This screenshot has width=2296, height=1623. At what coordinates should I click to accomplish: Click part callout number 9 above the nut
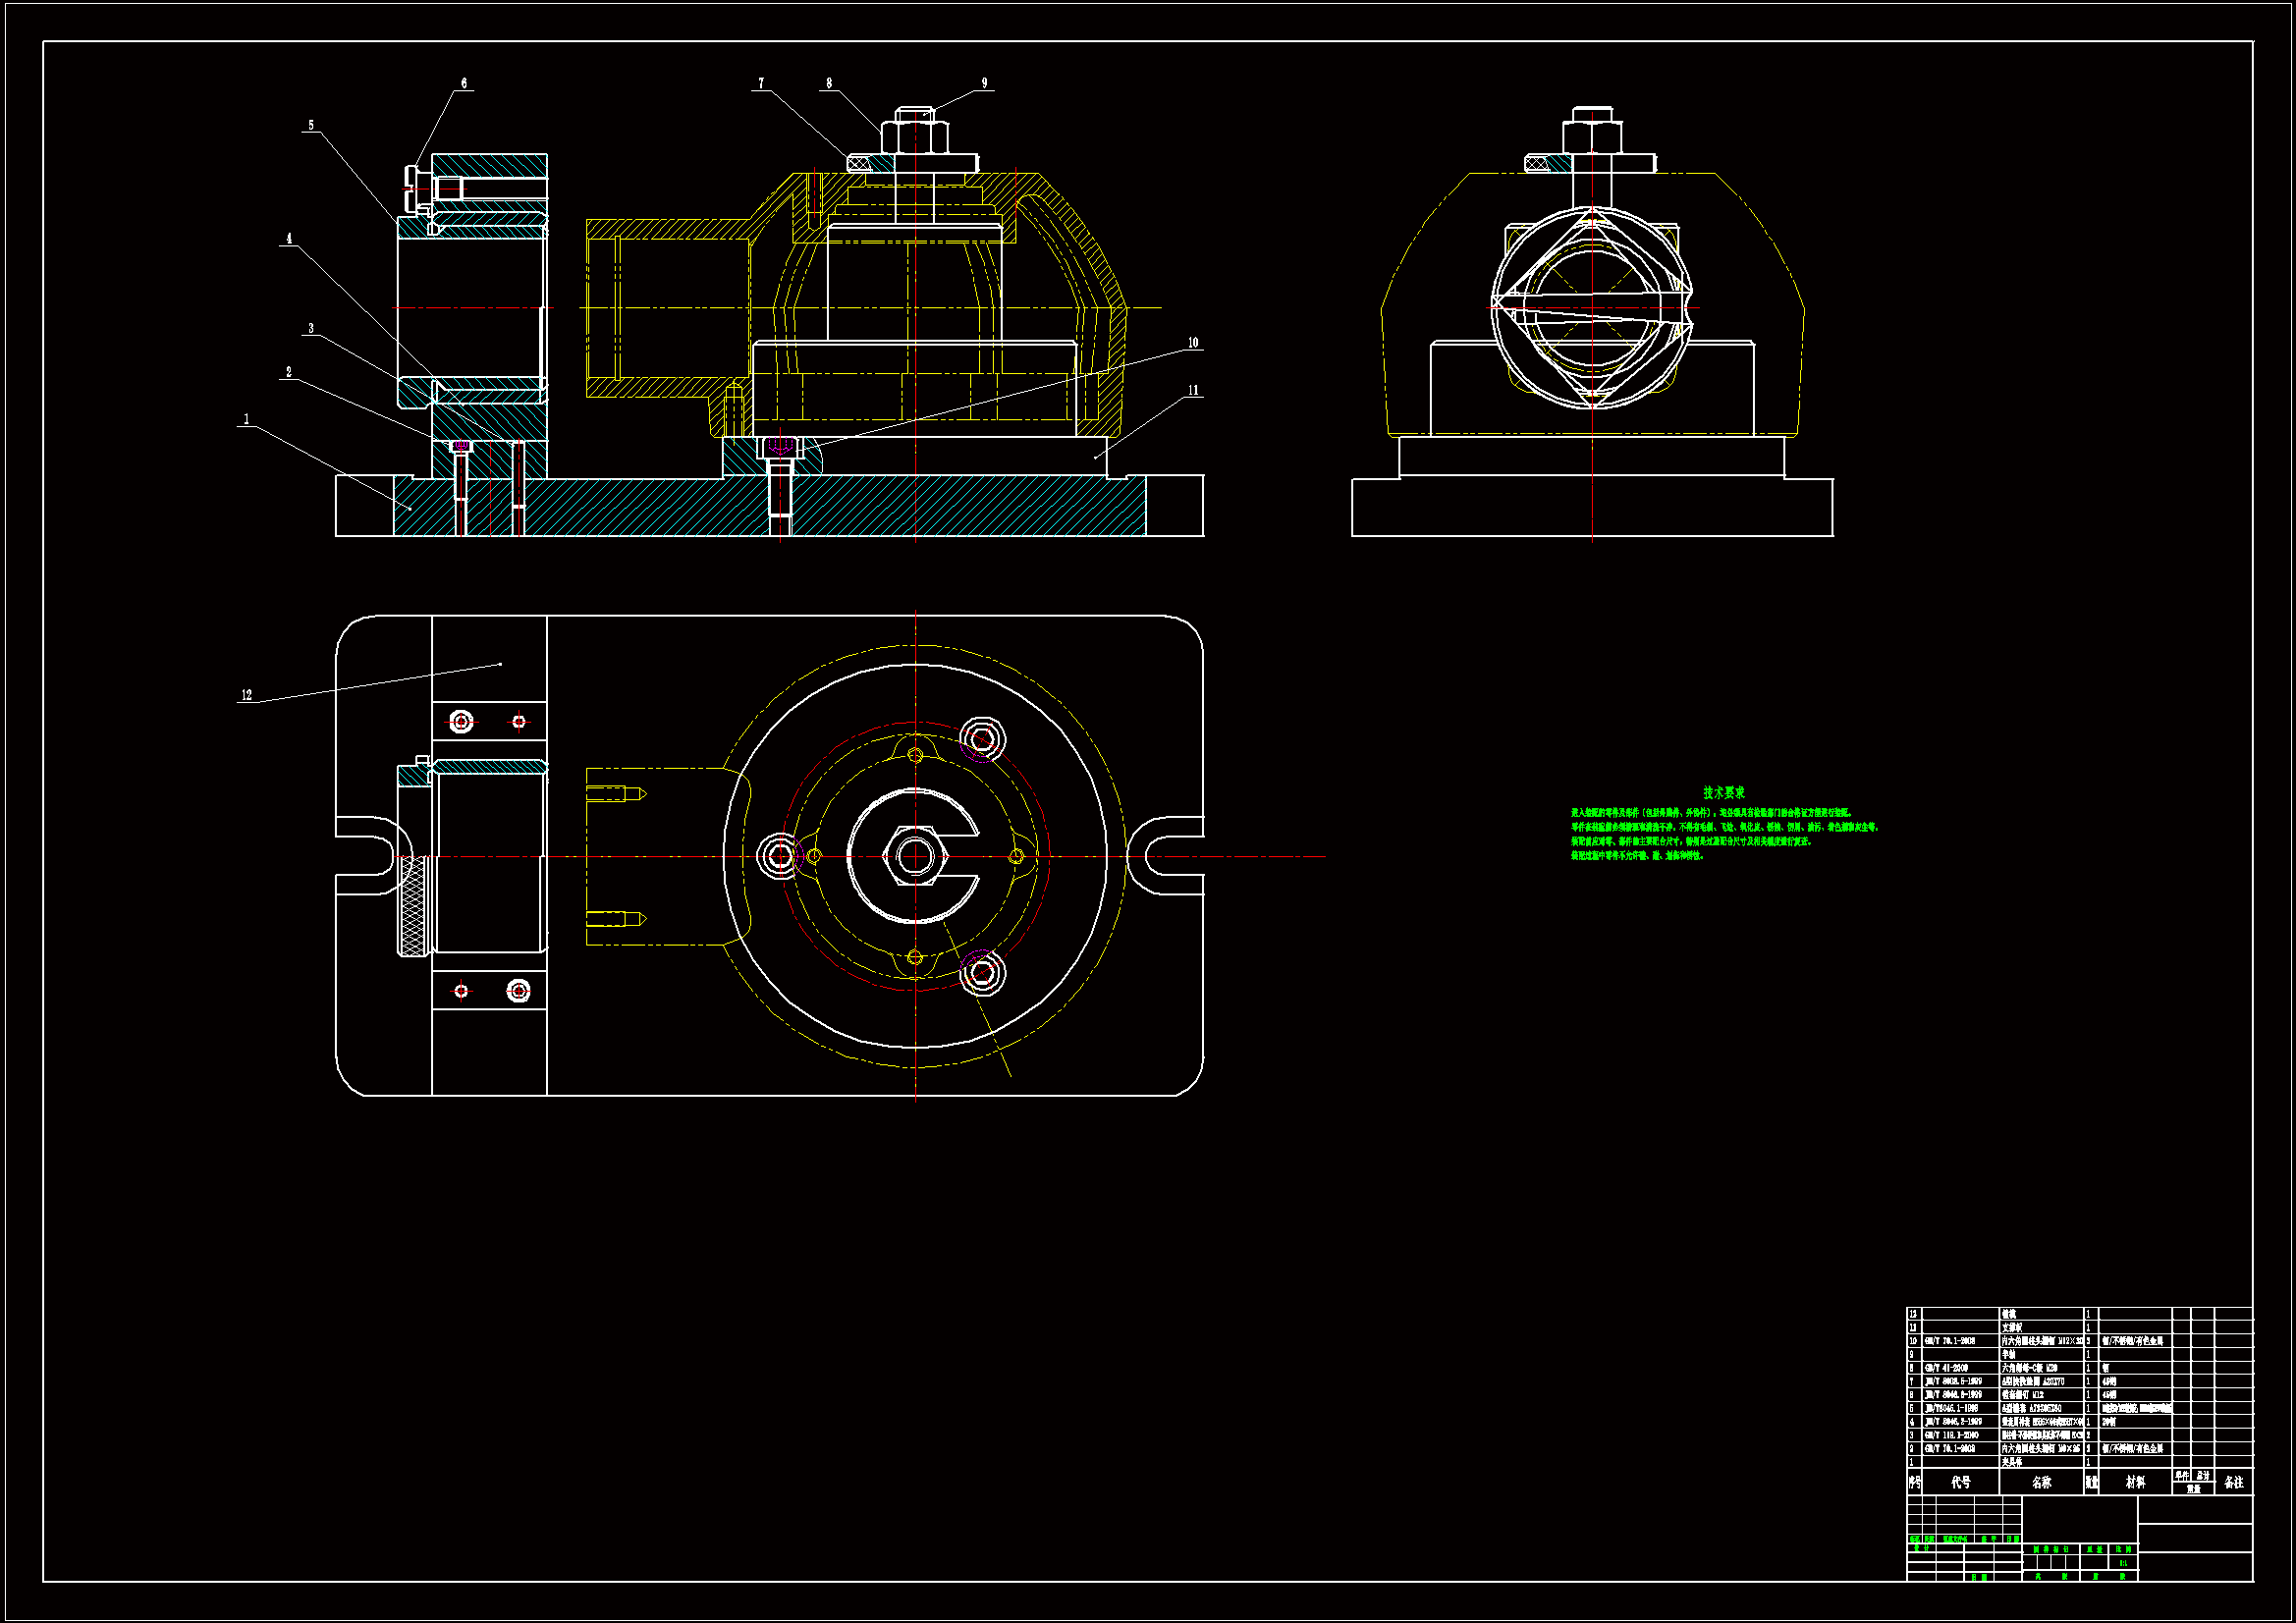tap(984, 83)
